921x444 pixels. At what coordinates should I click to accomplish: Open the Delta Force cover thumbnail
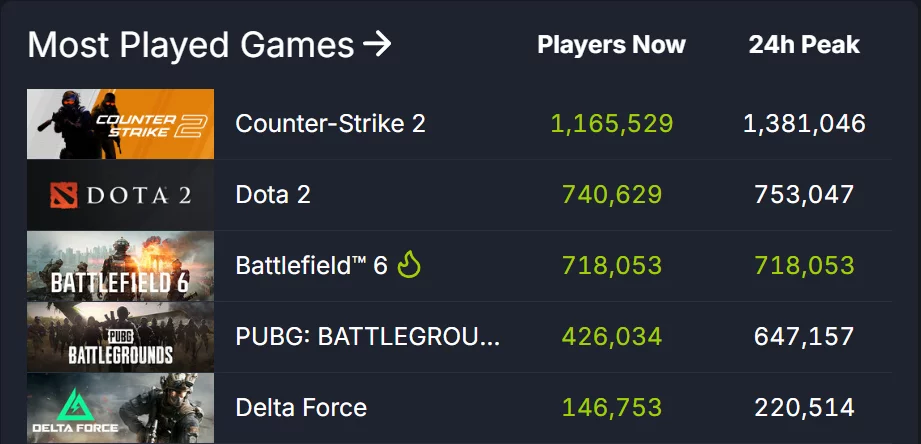tap(120, 408)
